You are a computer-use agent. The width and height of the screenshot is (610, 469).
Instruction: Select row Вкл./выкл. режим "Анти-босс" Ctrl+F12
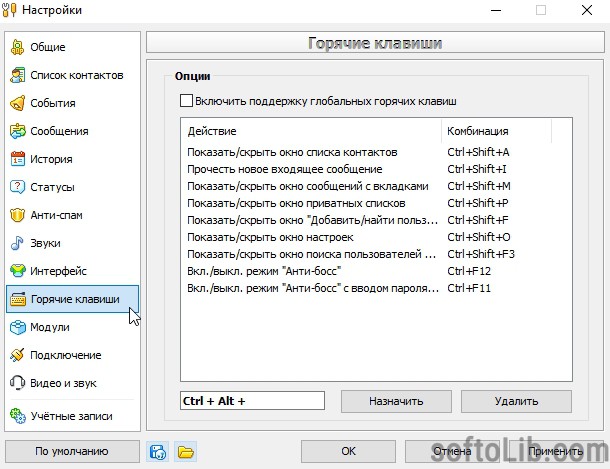376,271
